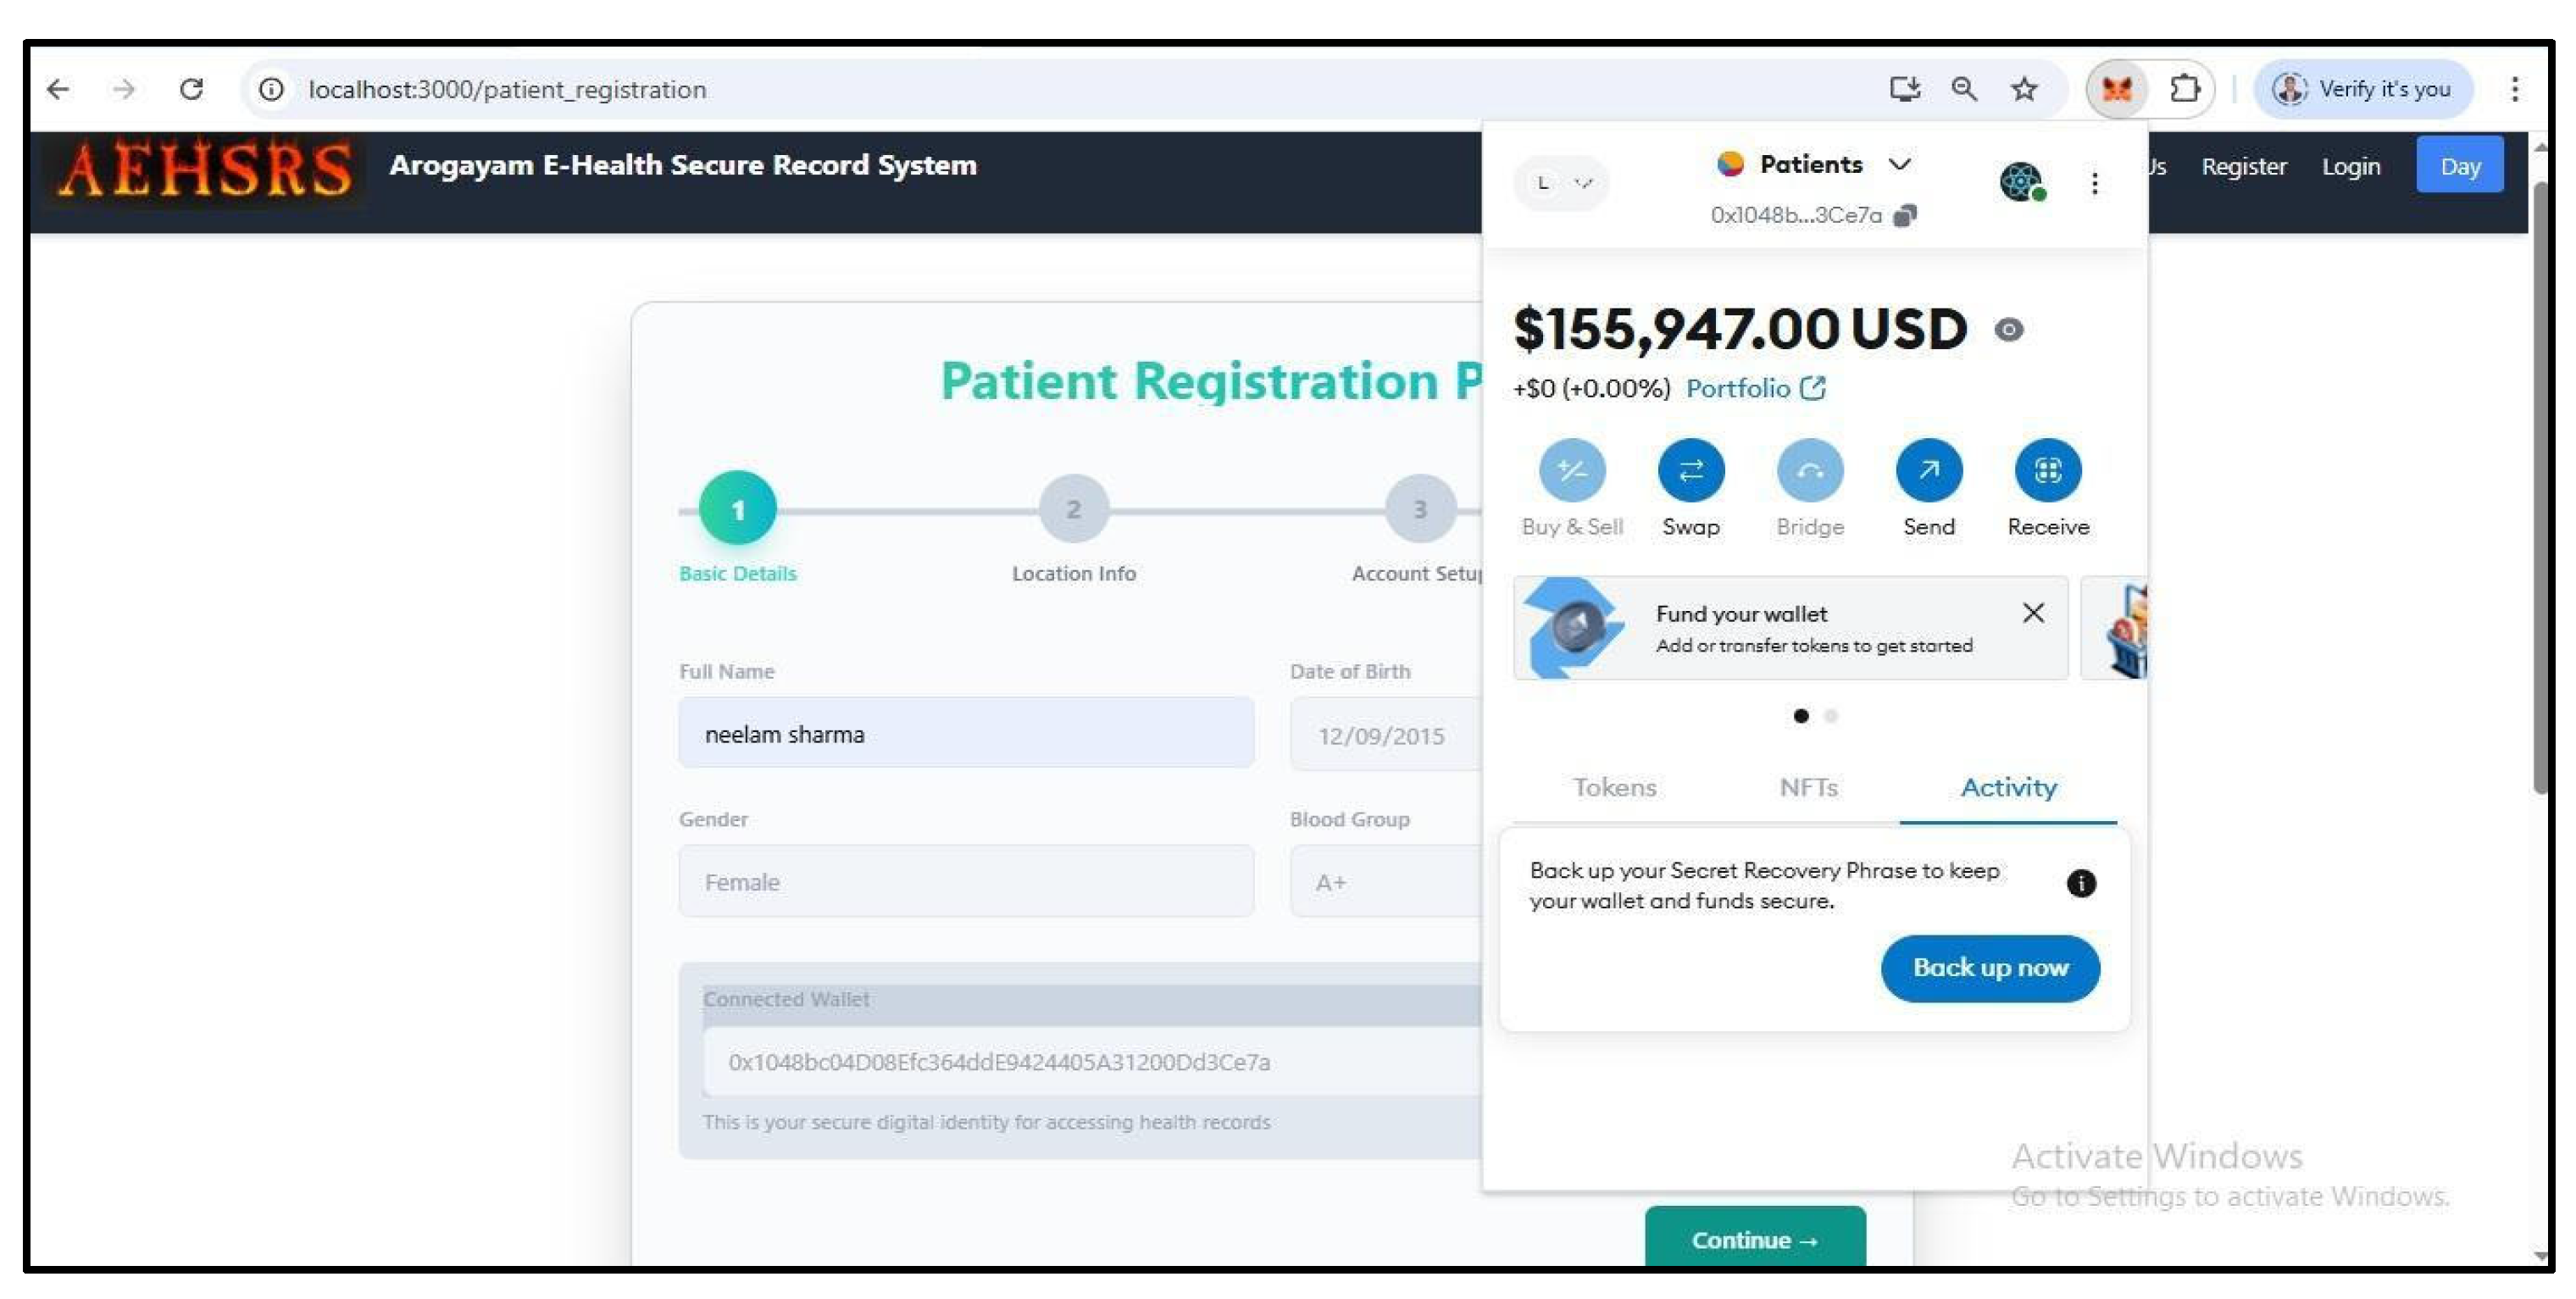Open the Gender dropdown showing Female
Viewport: 2576px width, 1299px height.
[965, 882]
